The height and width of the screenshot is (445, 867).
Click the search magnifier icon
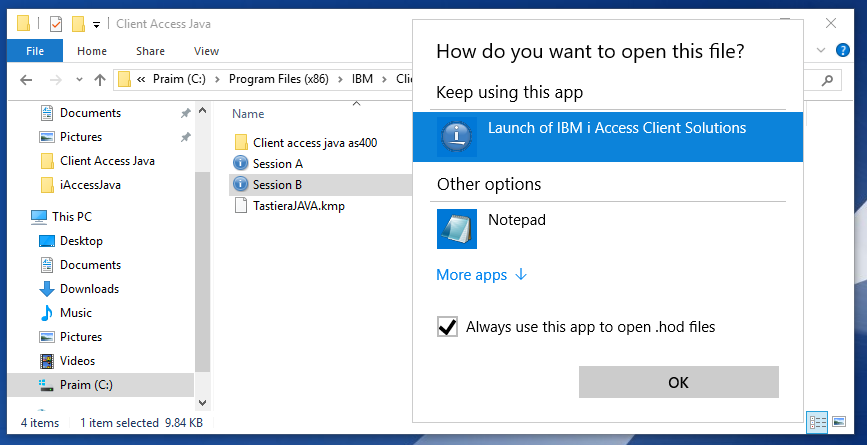[x=827, y=80]
